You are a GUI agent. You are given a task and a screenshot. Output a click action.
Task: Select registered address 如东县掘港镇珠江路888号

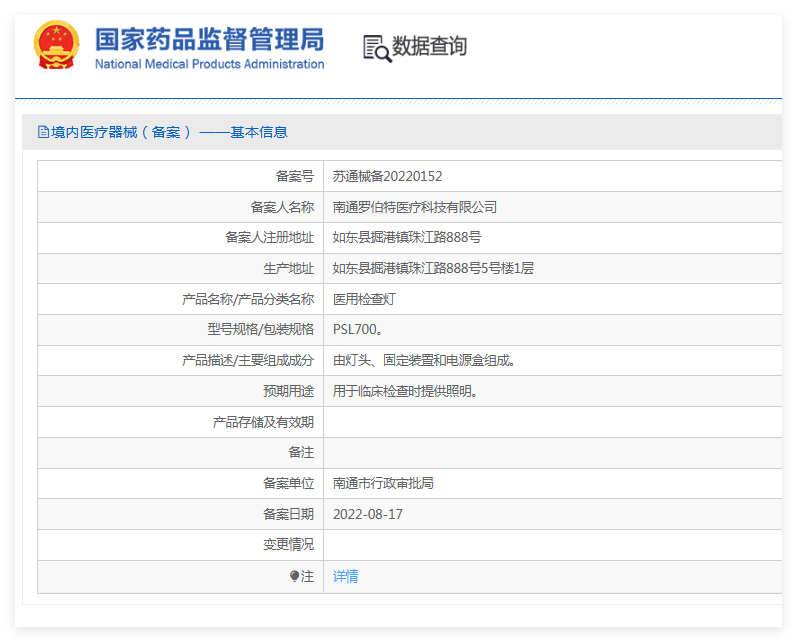pos(407,237)
